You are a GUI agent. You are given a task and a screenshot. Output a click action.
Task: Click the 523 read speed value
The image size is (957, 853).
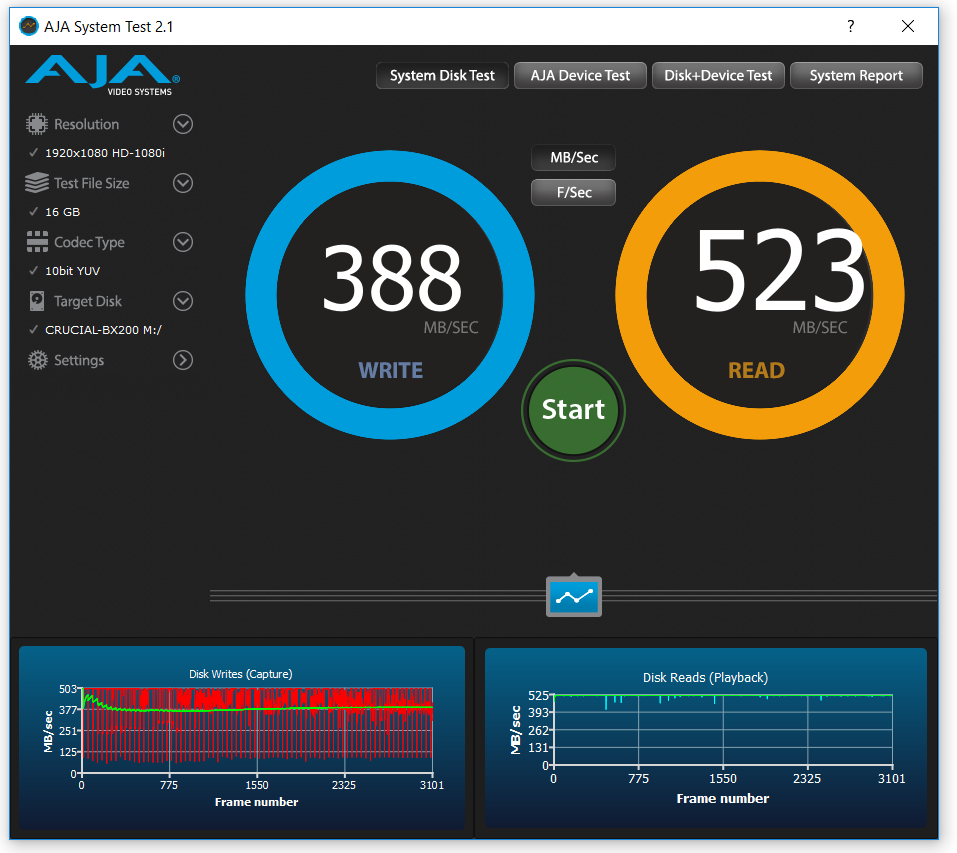[x=779, y=269]
